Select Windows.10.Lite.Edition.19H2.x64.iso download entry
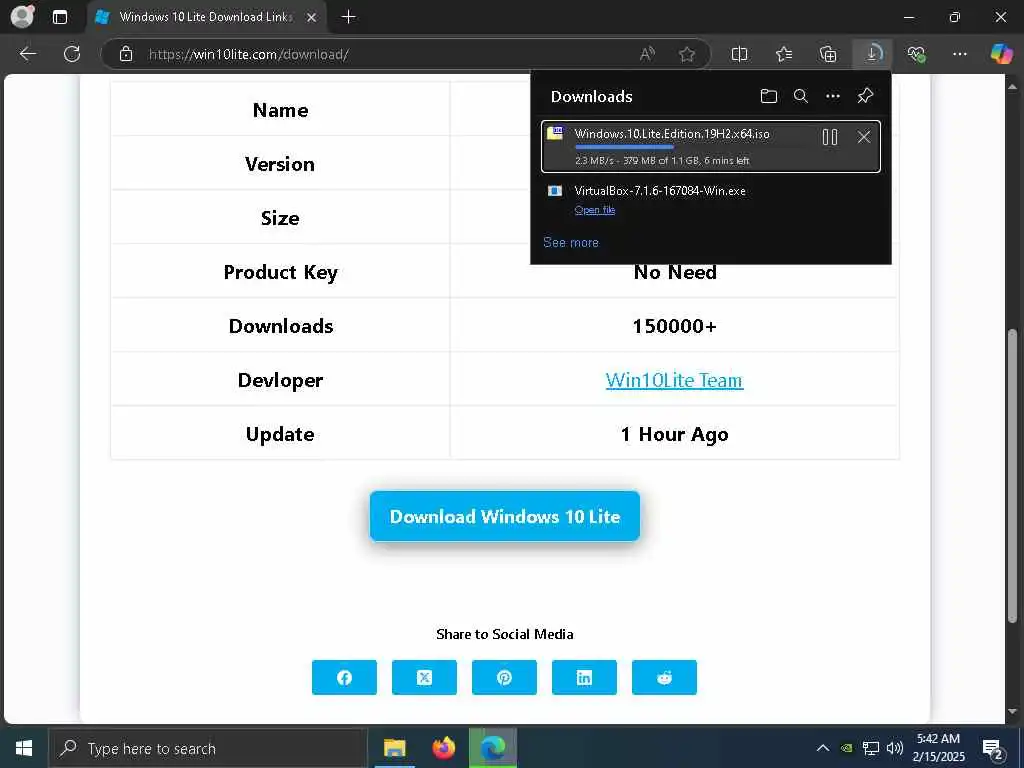The image size is (1024, 768). (x=711, y=146)
